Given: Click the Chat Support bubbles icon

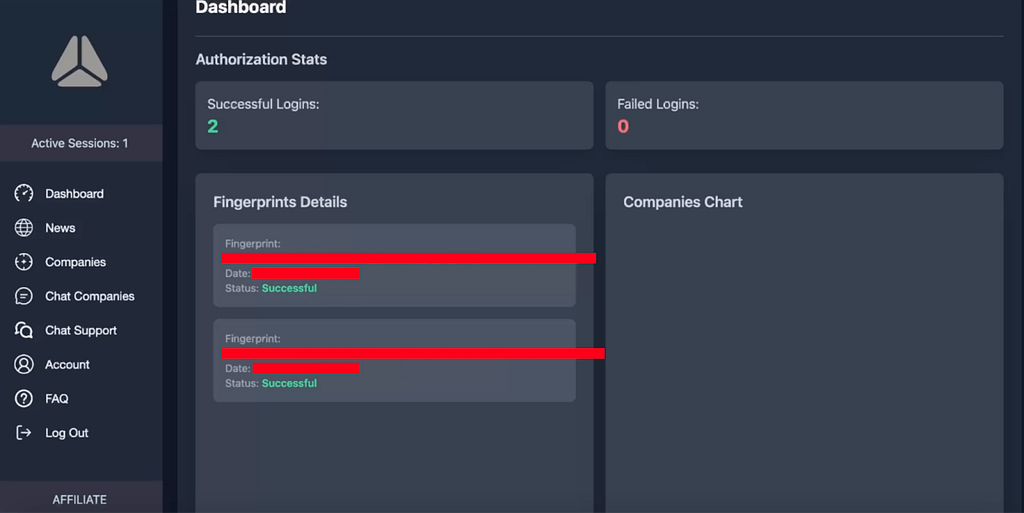Looking at the screenshot, I should coord(24,330).
